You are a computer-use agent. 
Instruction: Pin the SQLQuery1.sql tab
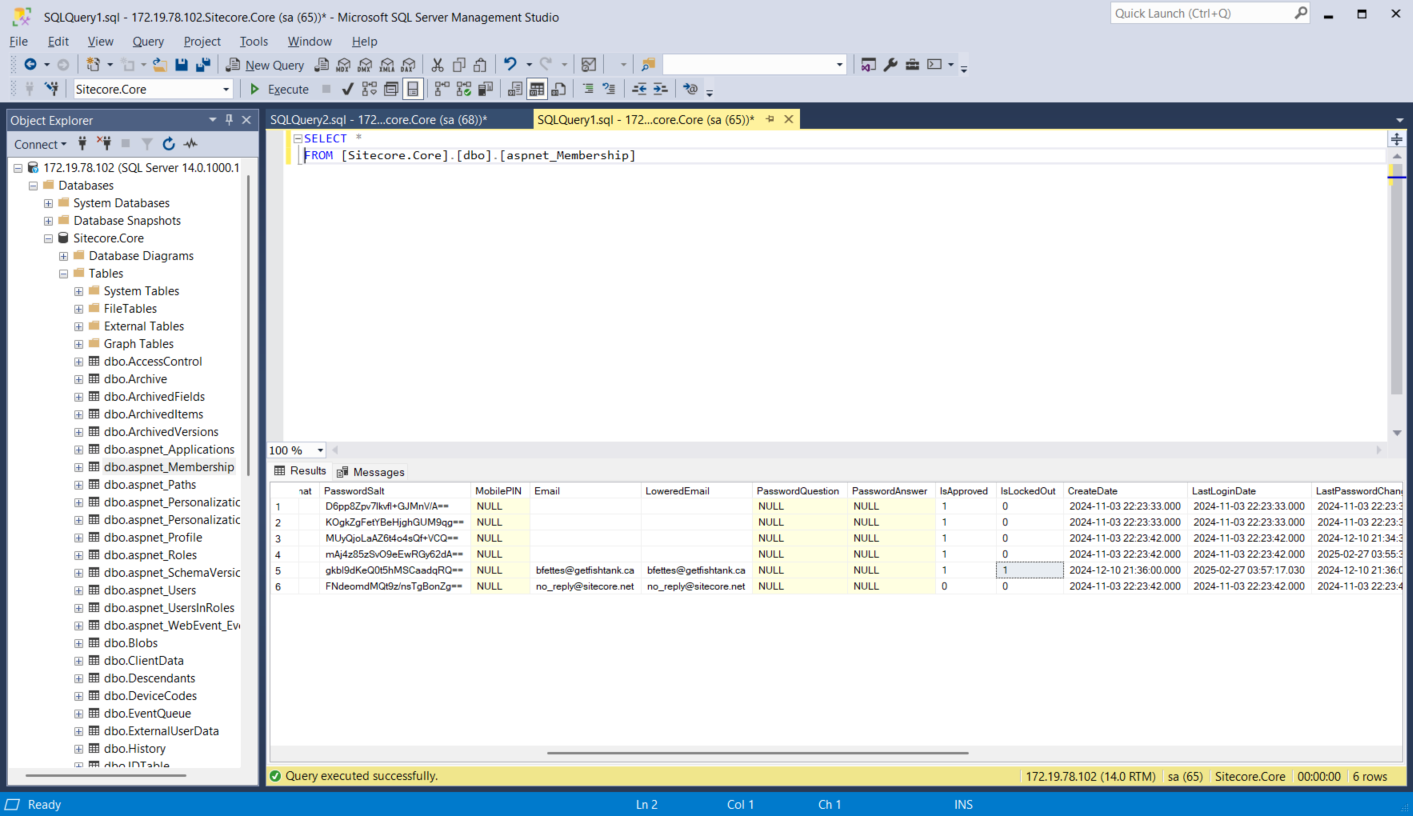(x=770, y=119)
